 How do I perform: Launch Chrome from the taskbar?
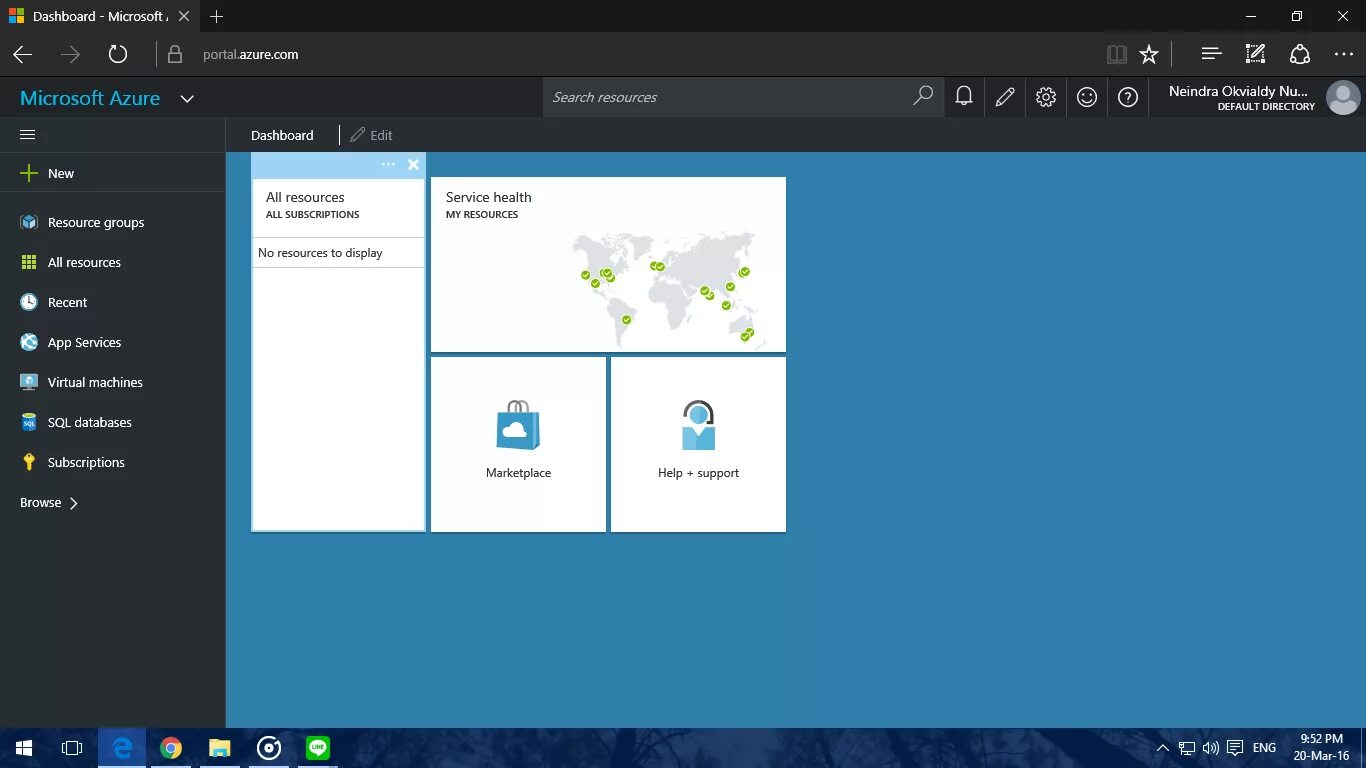pos(171,748)
